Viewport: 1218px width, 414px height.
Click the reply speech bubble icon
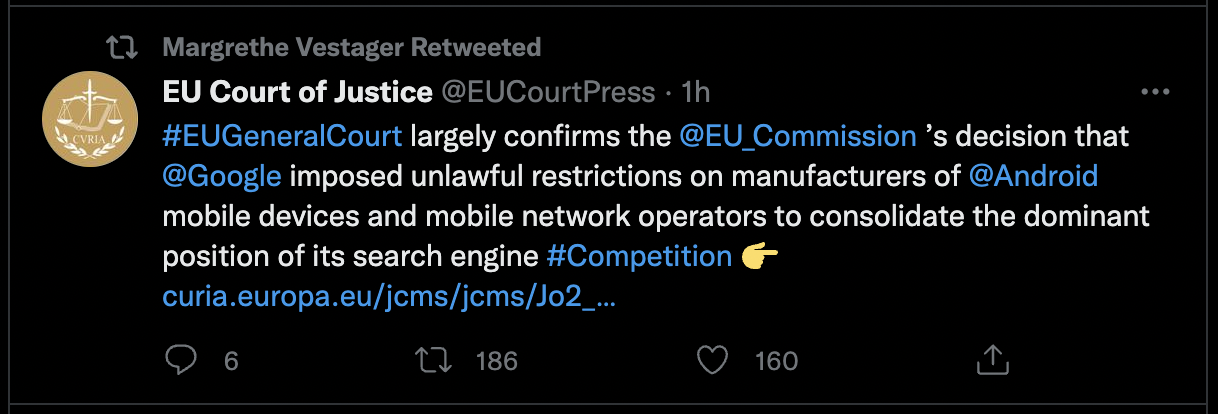point(180,360)
